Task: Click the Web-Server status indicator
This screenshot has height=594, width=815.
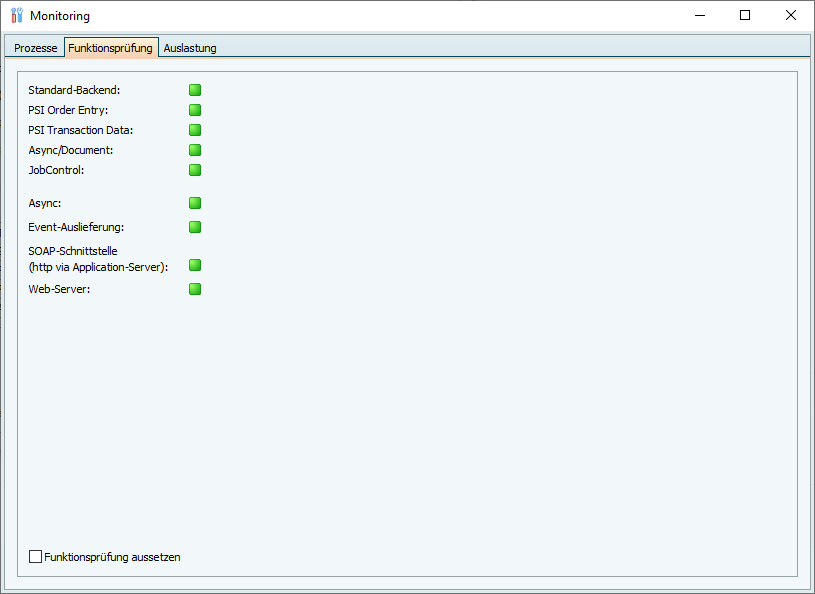Action: pos(195,289)
